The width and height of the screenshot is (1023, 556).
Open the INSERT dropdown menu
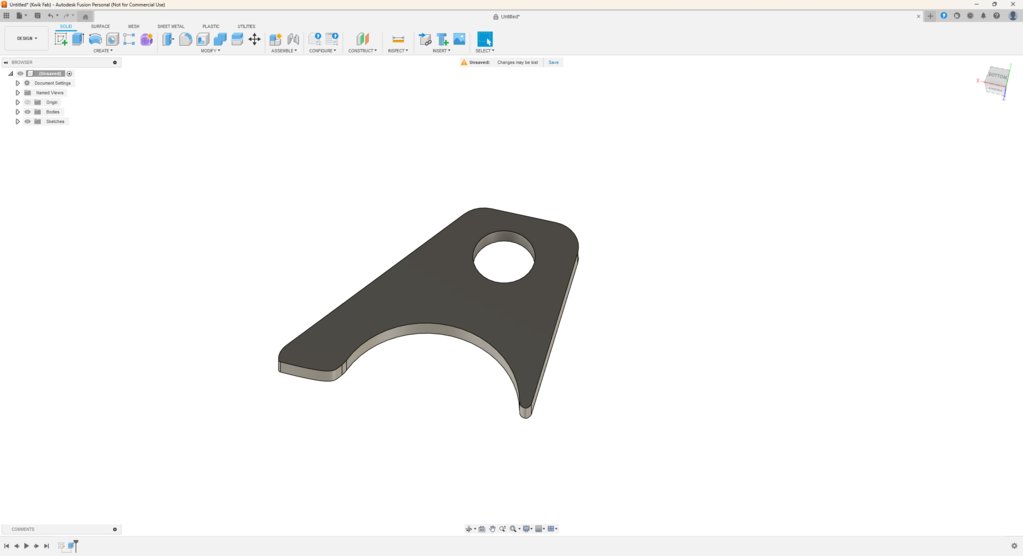point(441,51)
